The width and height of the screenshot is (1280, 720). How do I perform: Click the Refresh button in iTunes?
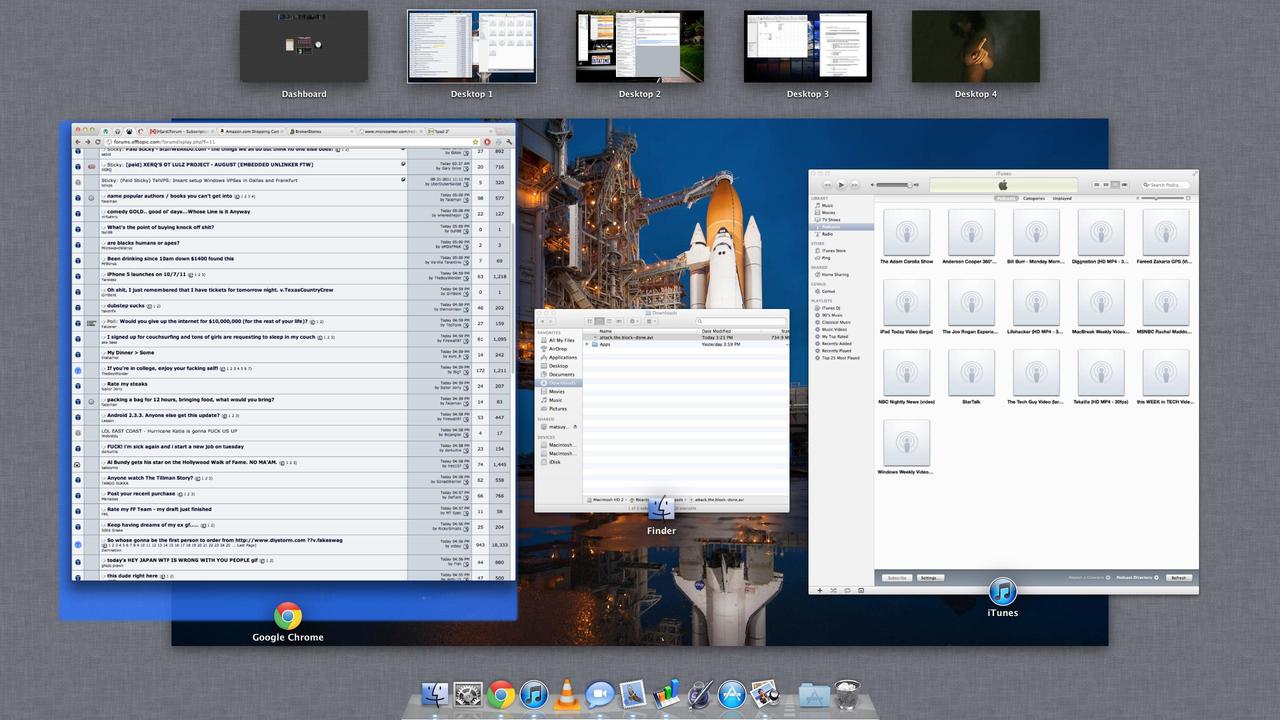(x=1179, y=578)
